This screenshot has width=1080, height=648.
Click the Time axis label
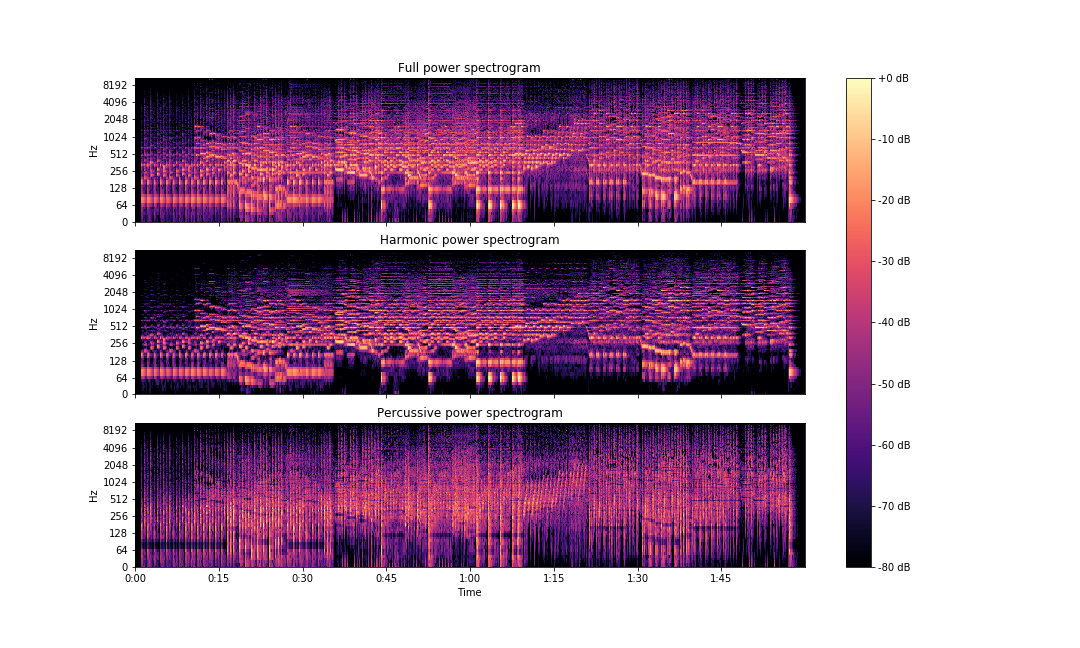(x=470, y=592)
